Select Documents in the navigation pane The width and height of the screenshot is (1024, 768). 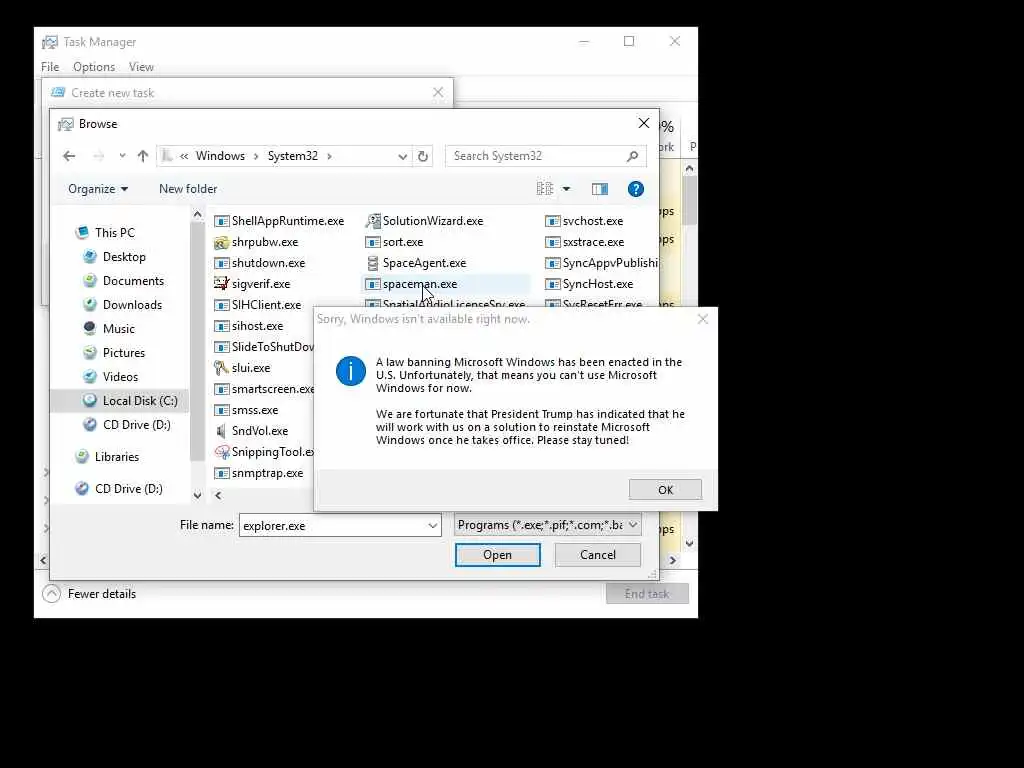(133, 281)
